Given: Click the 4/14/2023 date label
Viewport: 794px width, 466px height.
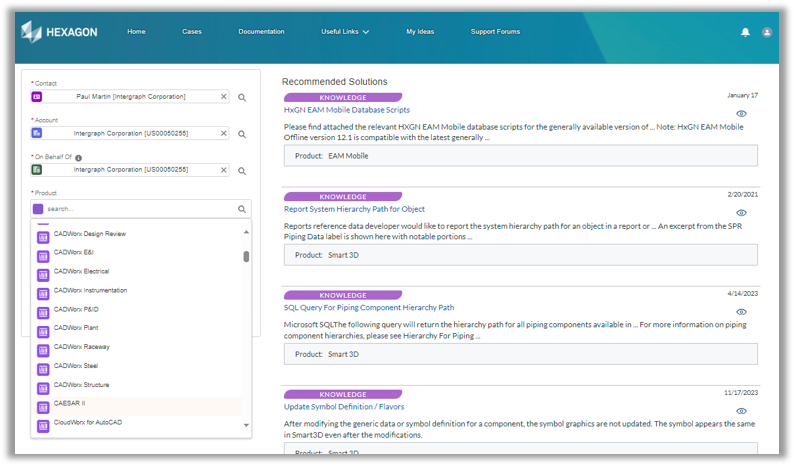Looking at the screenshot, I should 742,294.
